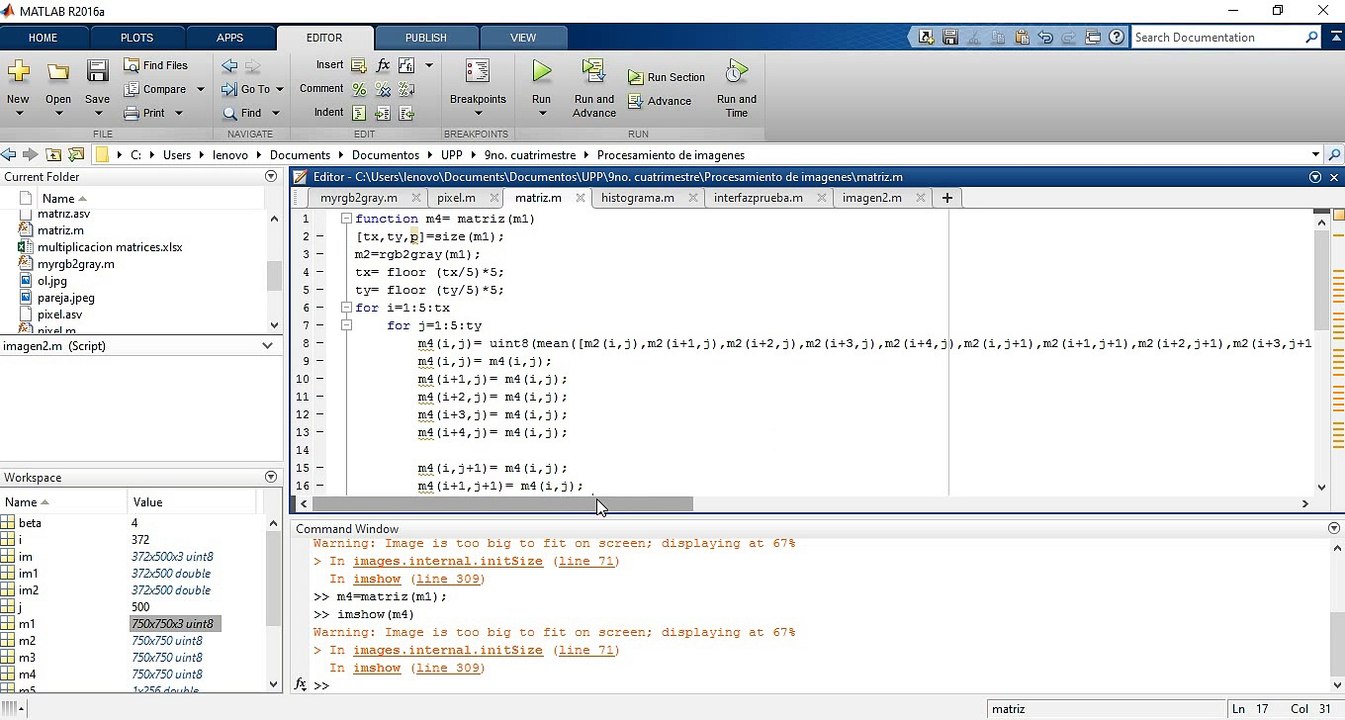This screenshot has height=720, width=1345.
Task: Switch to APPS ribbon tab
Action: (x=230, y=38)
